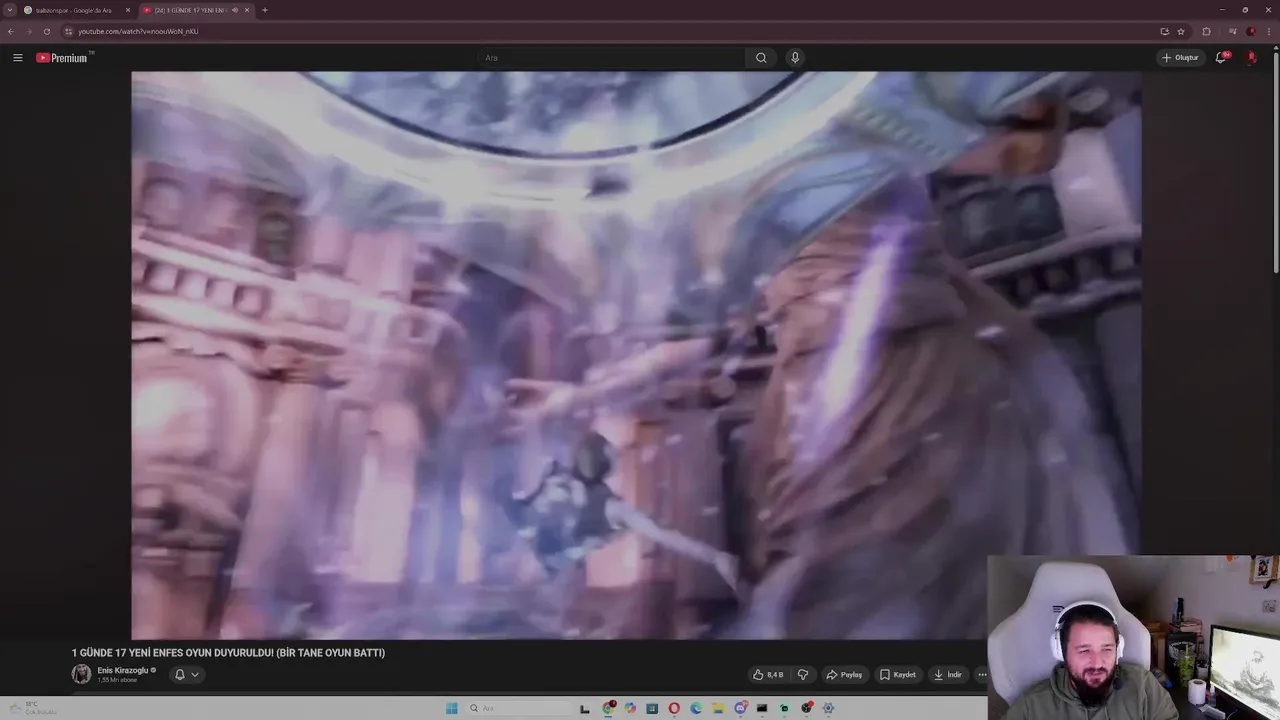Go forward with browser forward arrow
The height and width of the screenshot is (720, 1280).
point(29,31)
